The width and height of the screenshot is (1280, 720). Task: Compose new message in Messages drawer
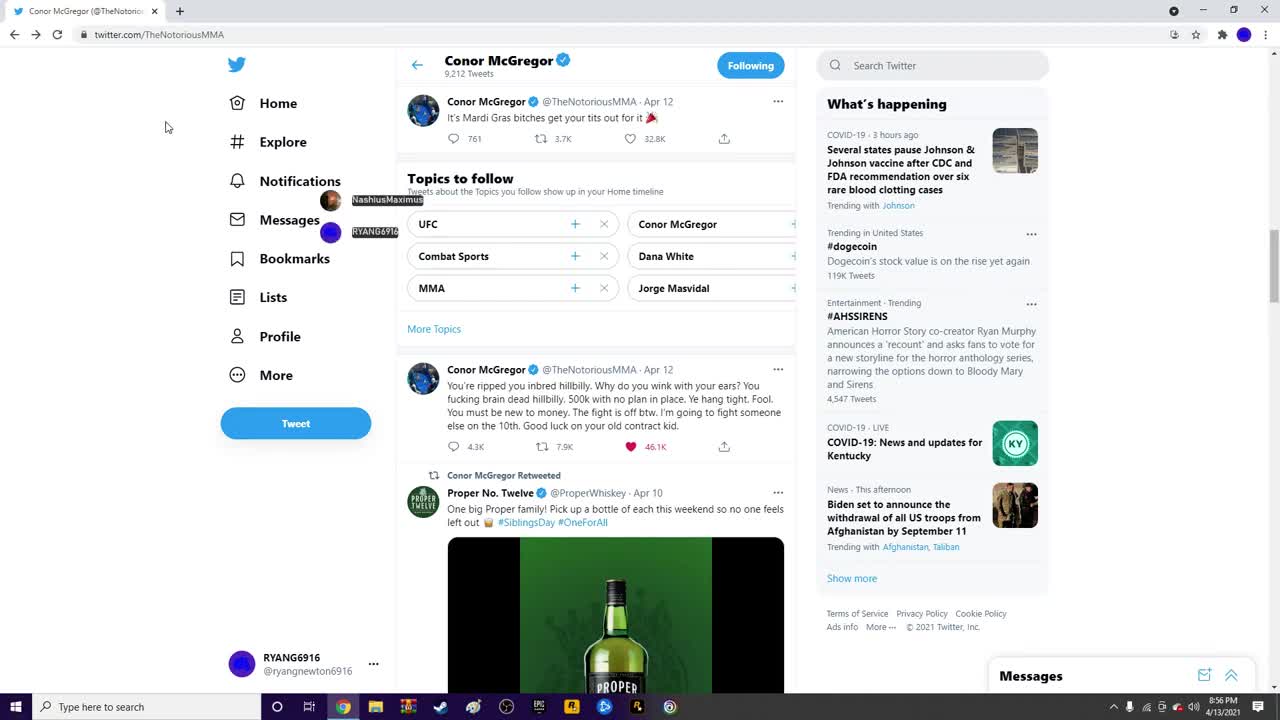click(x=1204, y=676)
